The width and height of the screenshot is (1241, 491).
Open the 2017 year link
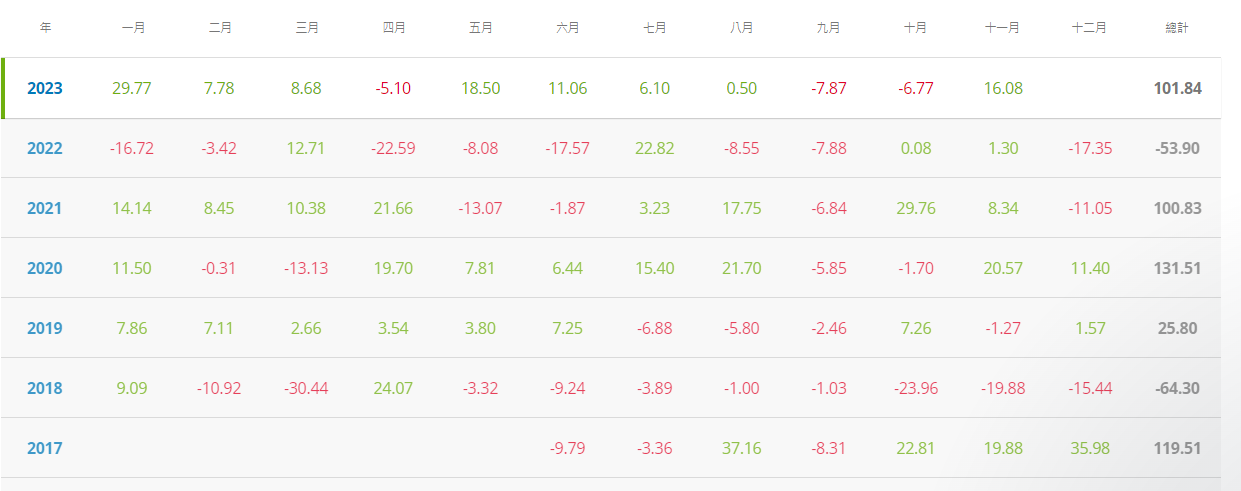(45, 448)
